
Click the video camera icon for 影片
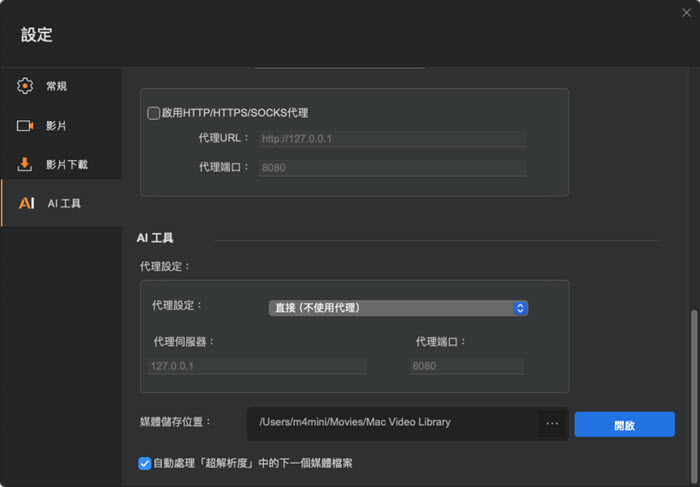25,126
